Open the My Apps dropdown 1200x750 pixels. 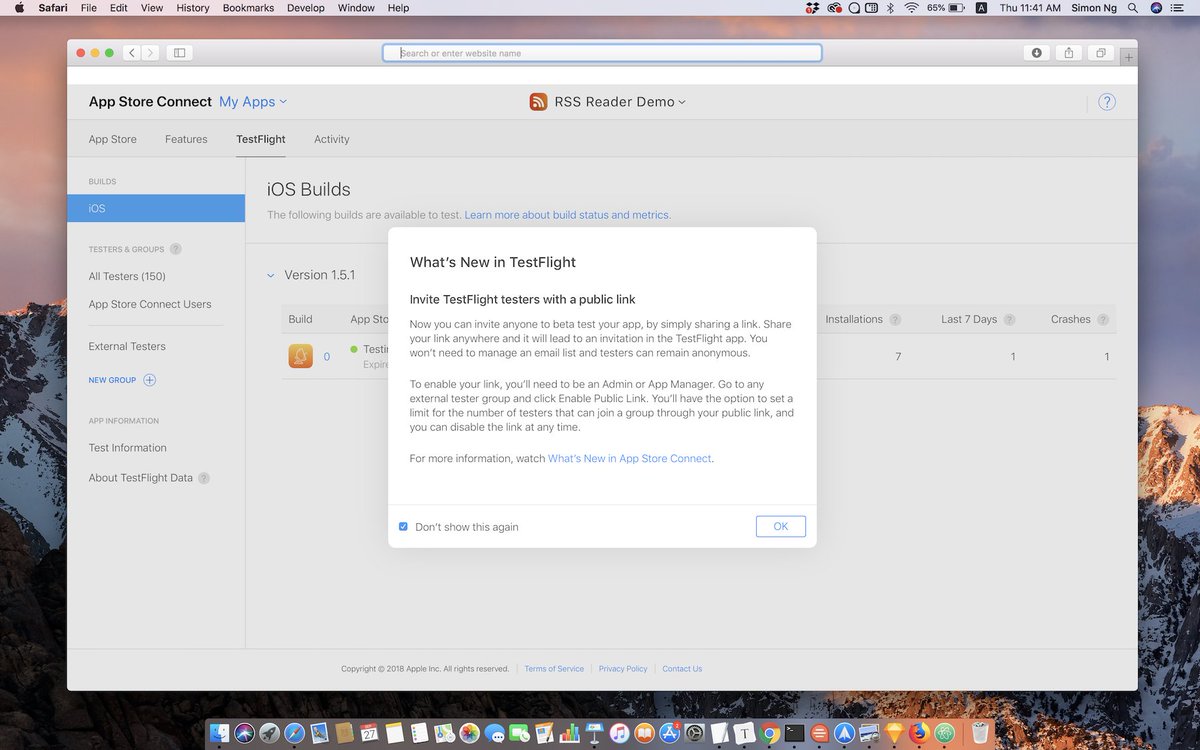(253, 102)
